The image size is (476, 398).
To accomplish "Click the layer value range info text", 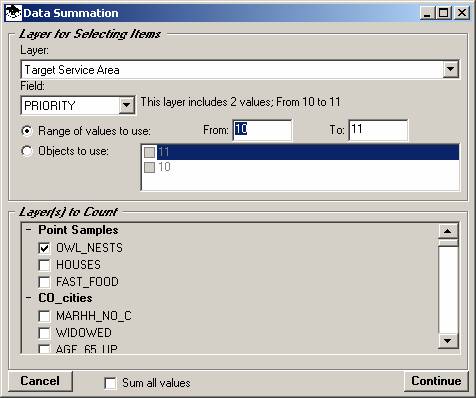I will [x=240, y=102].
